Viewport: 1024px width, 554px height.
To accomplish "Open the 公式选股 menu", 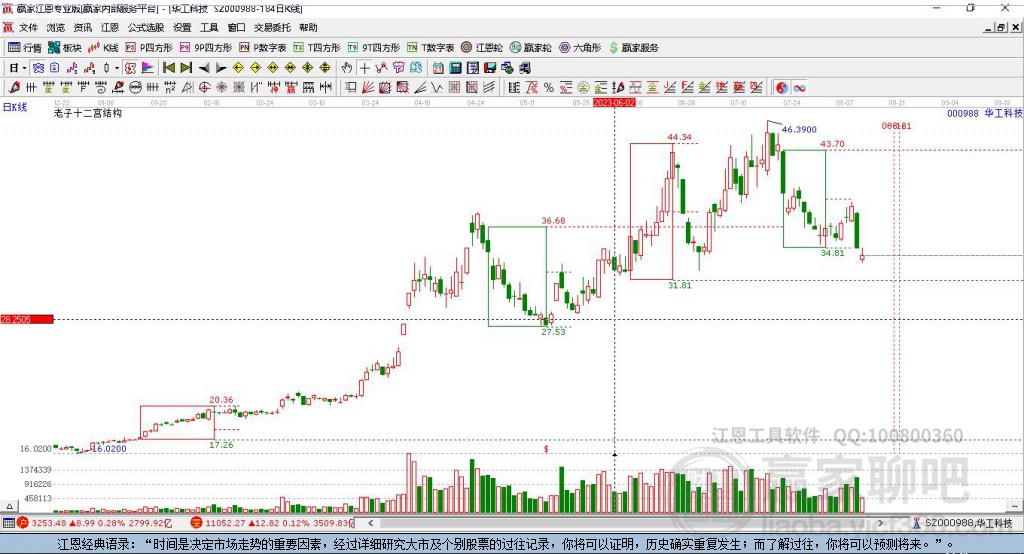I will click(146, 27).
